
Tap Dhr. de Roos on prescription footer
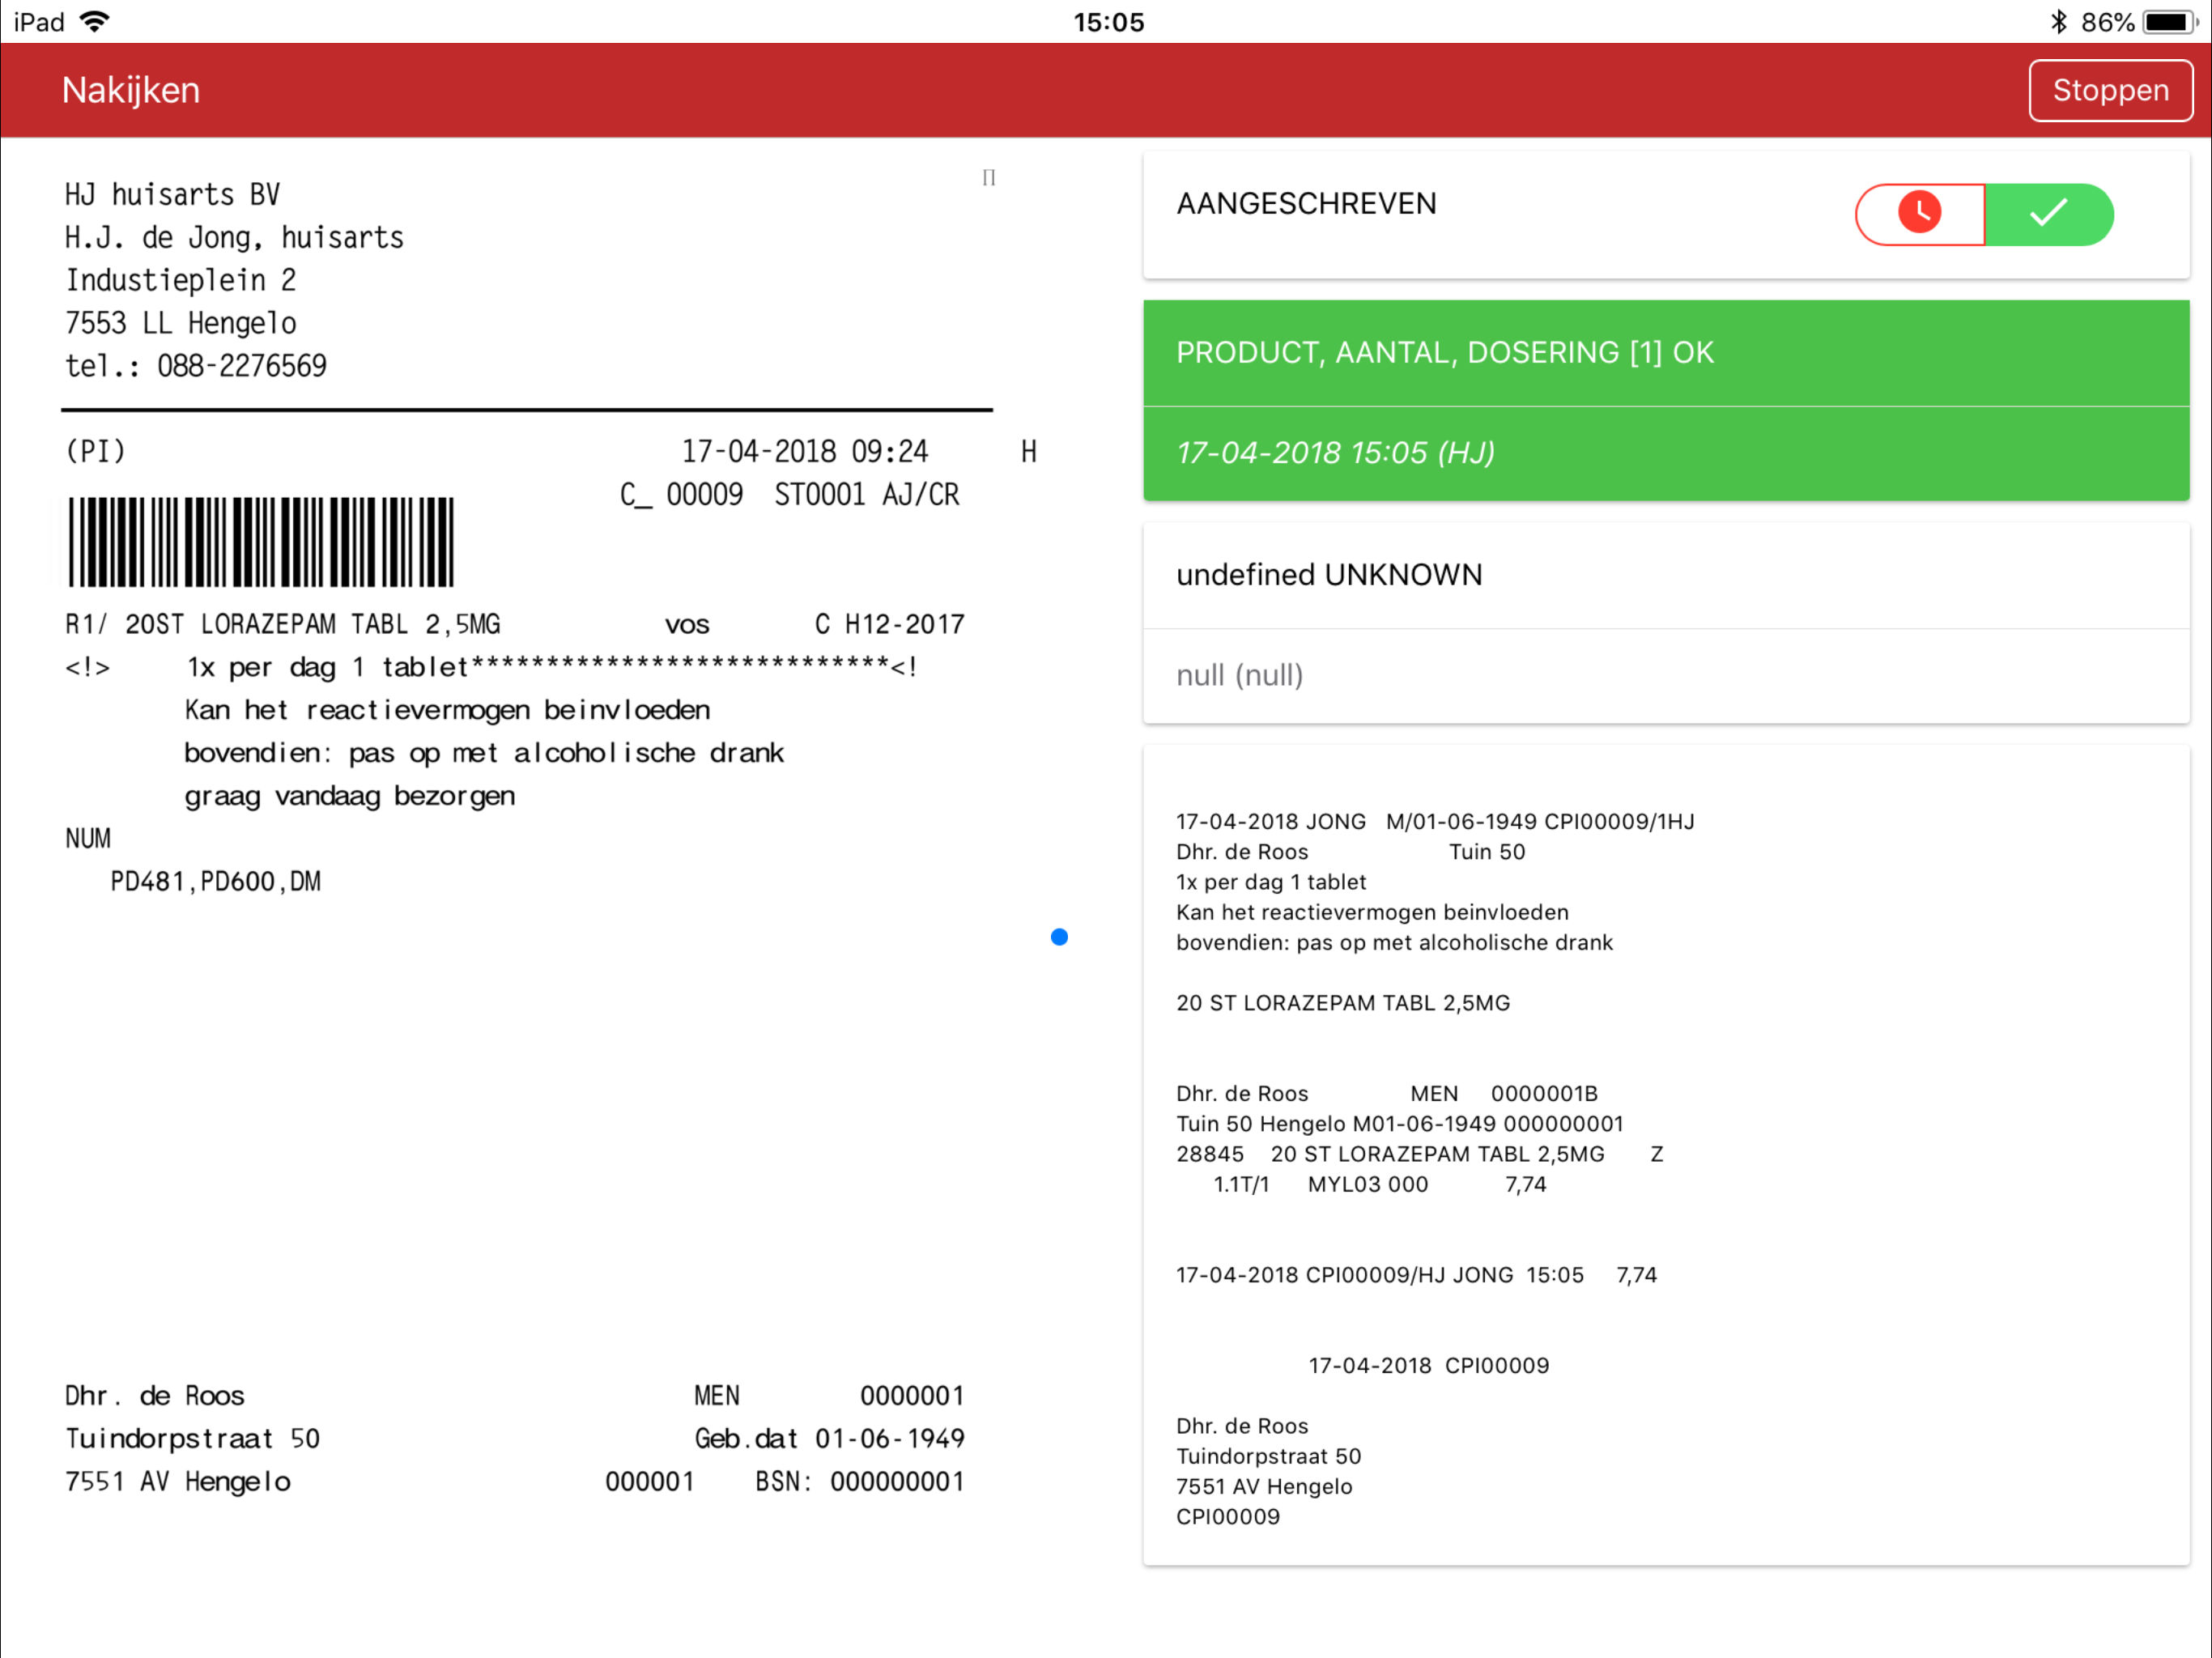154,1396
